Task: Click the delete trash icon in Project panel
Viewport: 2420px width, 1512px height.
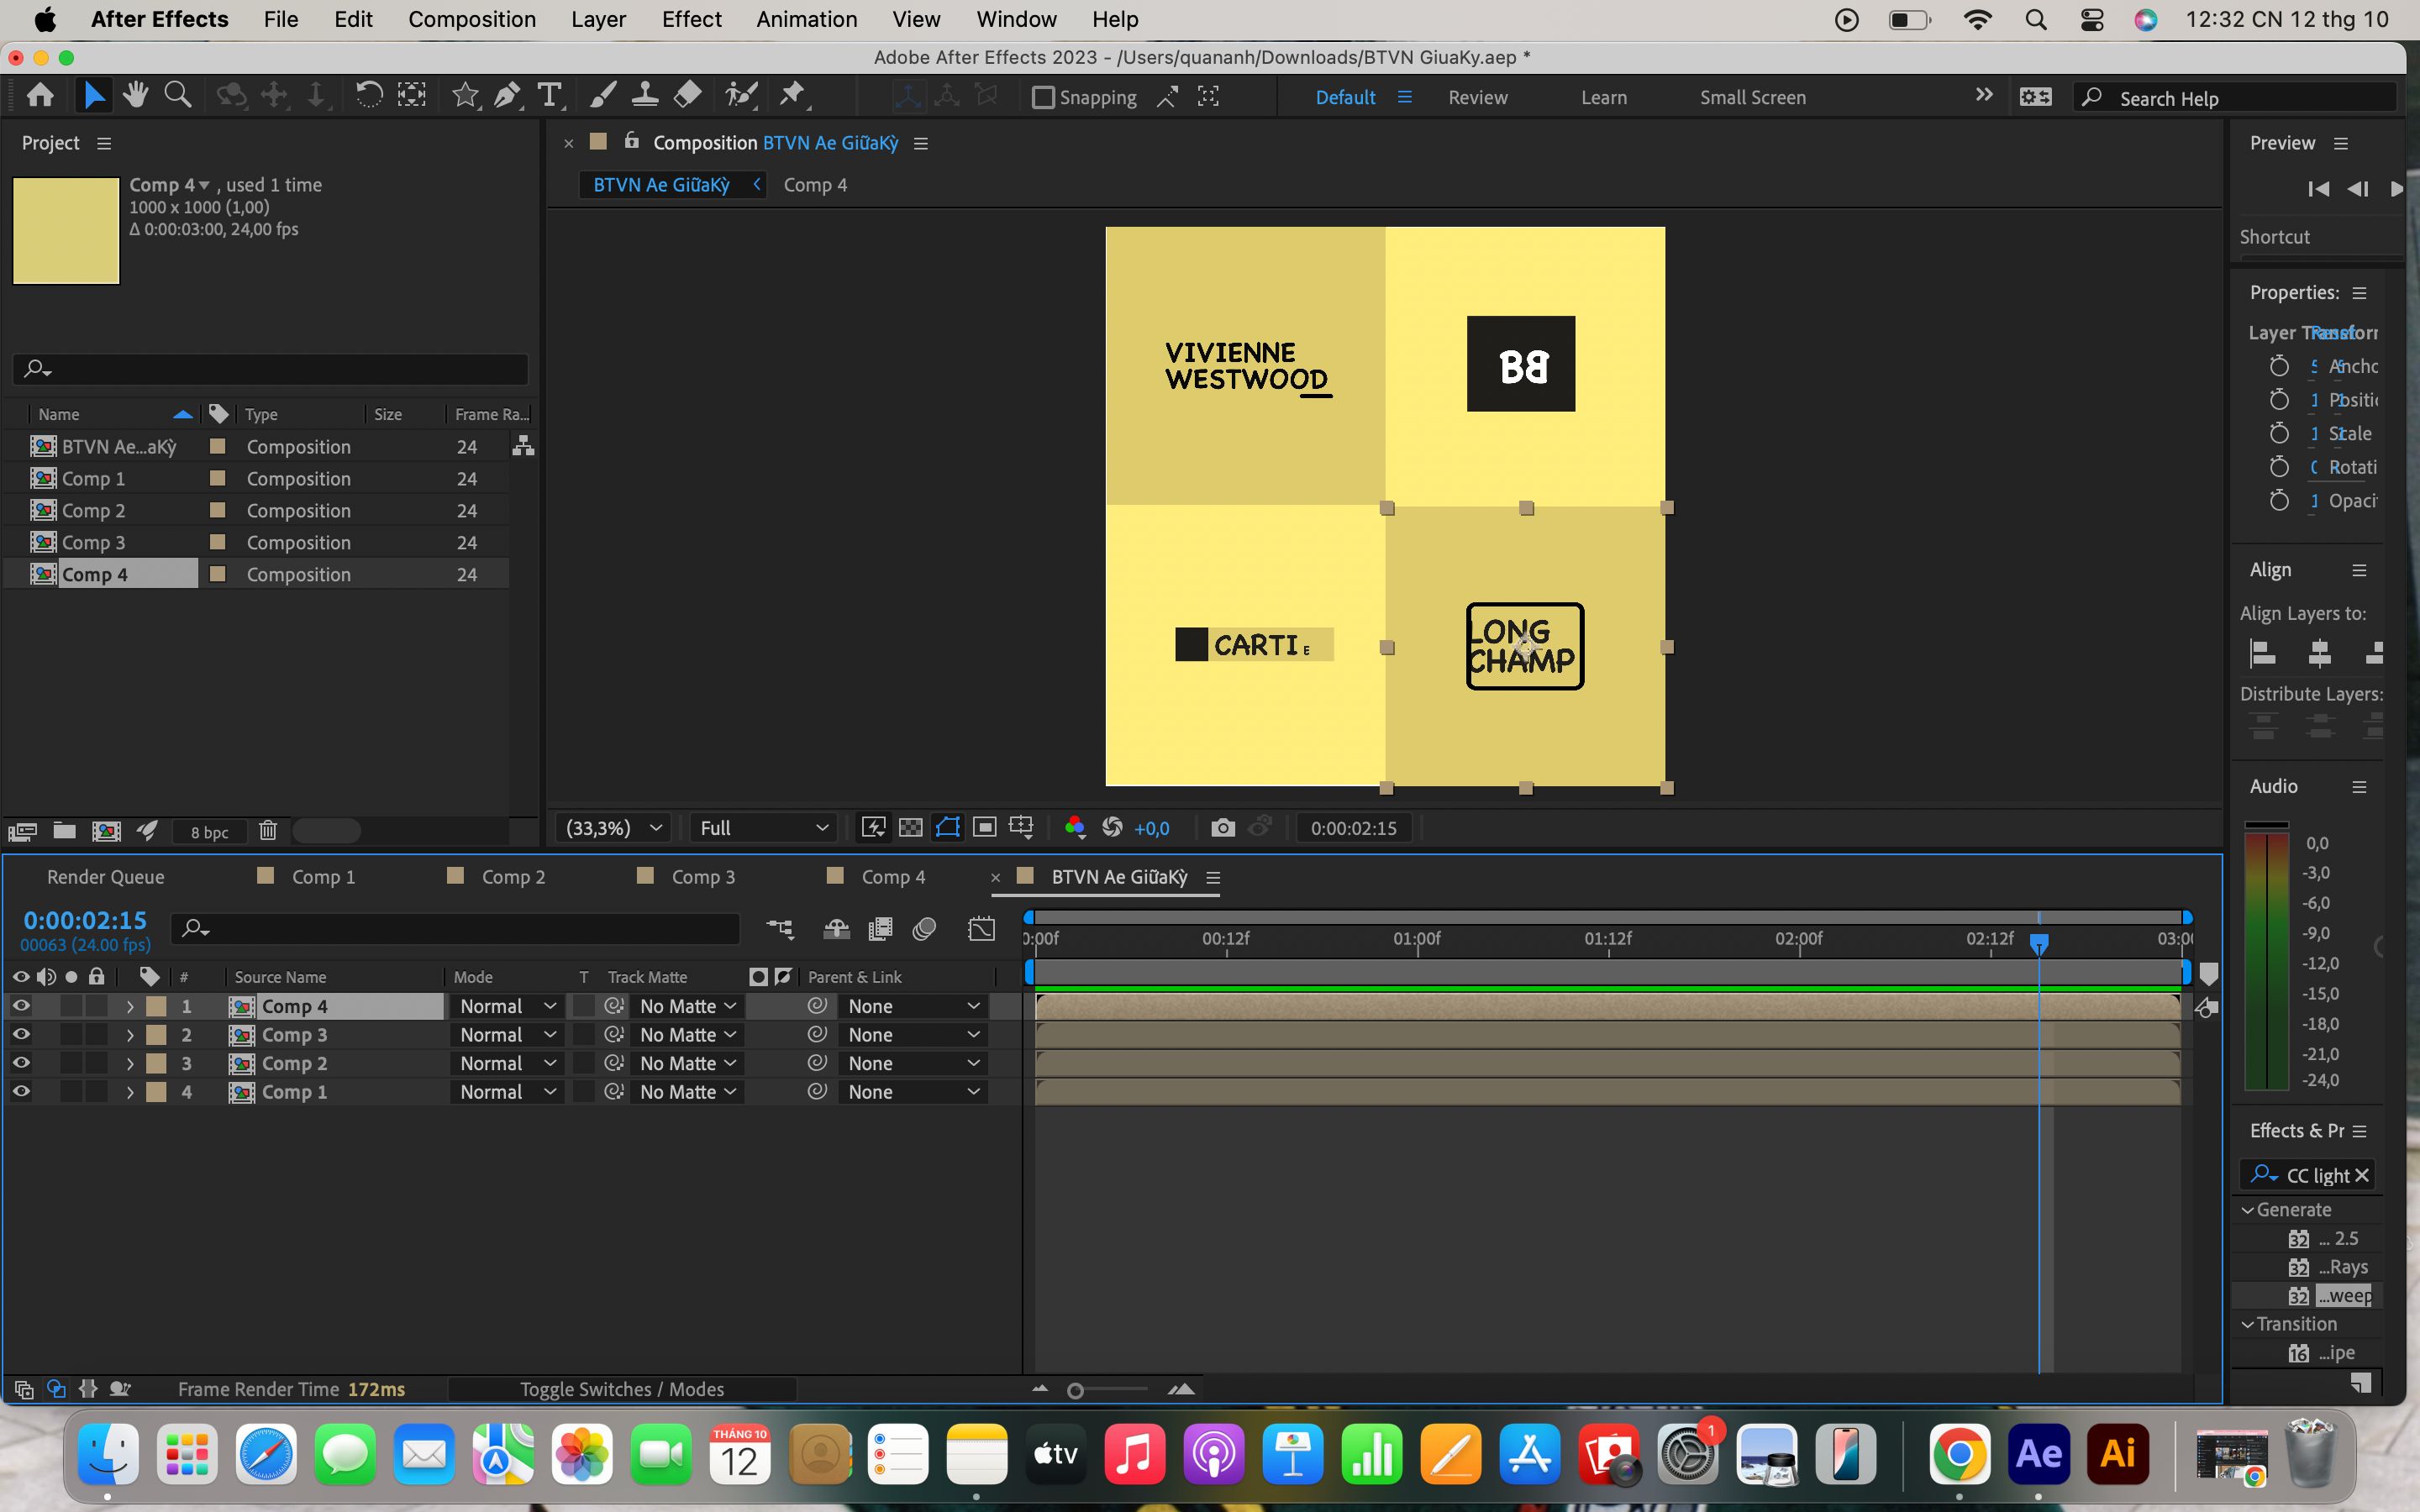Action: coord(268,831)
